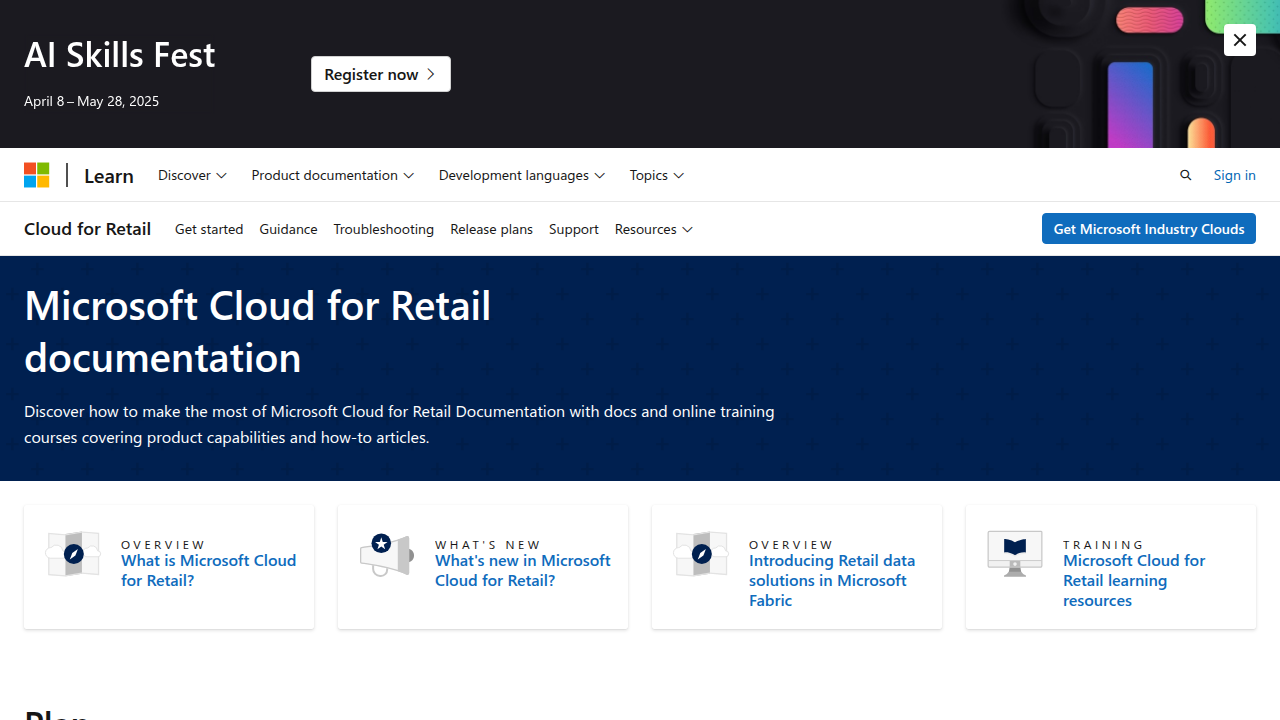The image size is (1280, 720).
Task: Close the AI Skills Fest banner
Action: pyautogui.click(x=1239, y=40)
